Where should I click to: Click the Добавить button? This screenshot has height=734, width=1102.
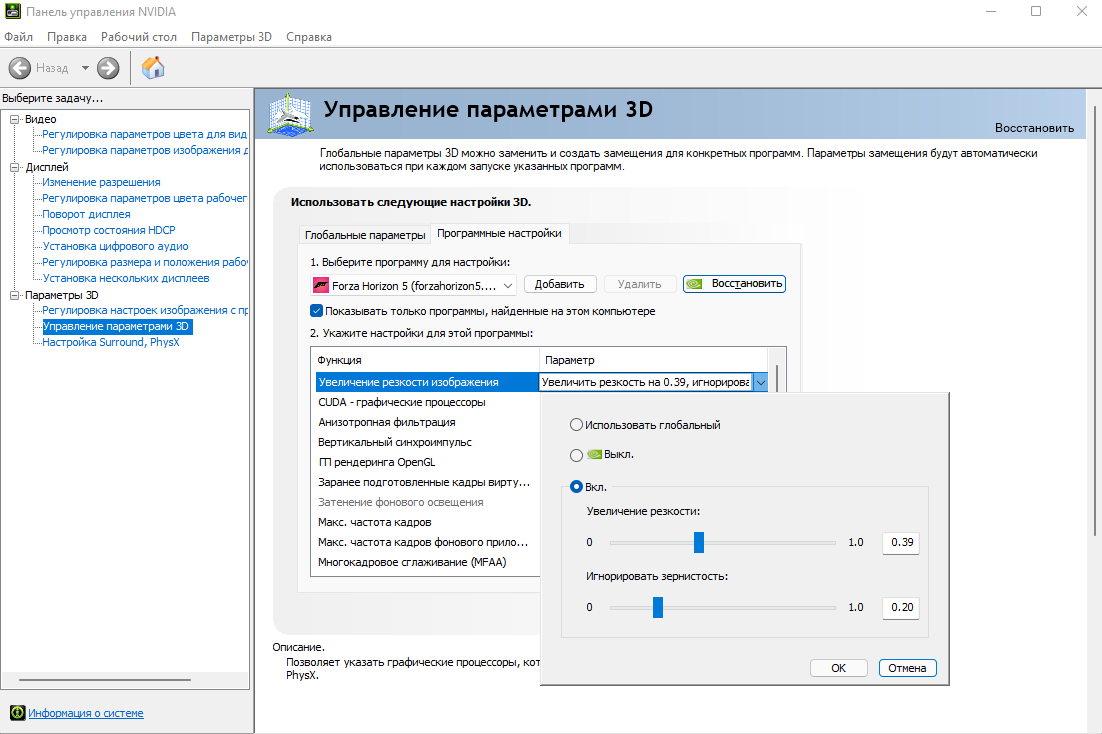click(x=559, y=284)
